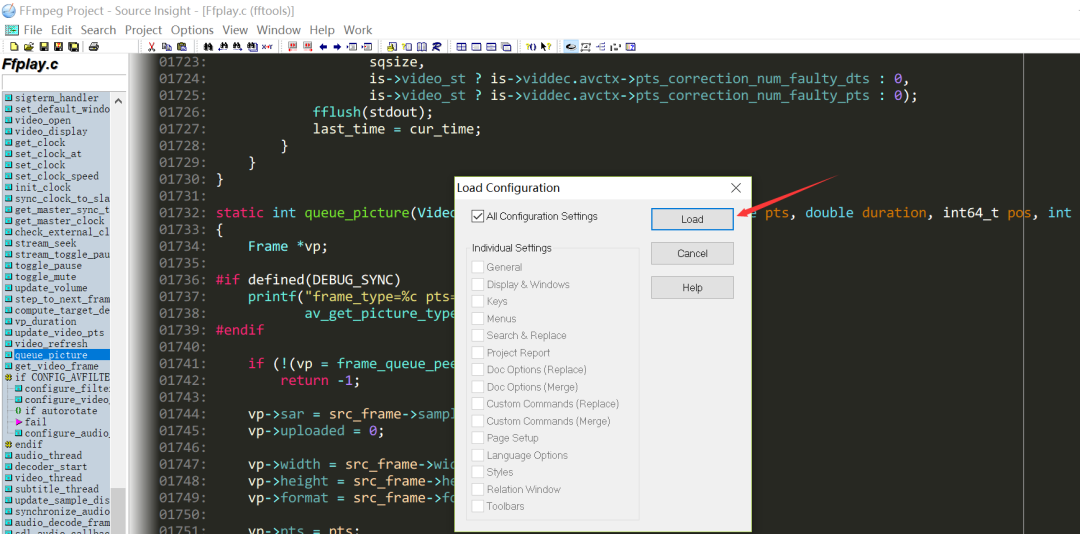The height and width of the screenshot is (534, 1080).
Task: Open the Work menu
Action: [358, 30]
